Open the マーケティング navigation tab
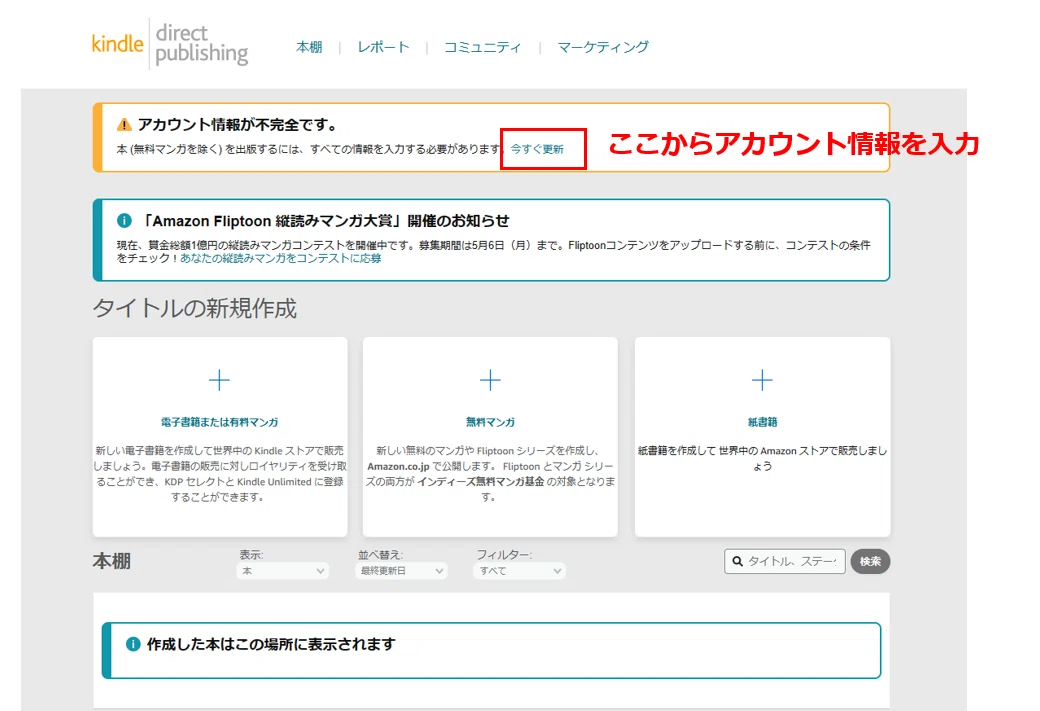This screenshot has width=1040, height=711. [603, 47]
